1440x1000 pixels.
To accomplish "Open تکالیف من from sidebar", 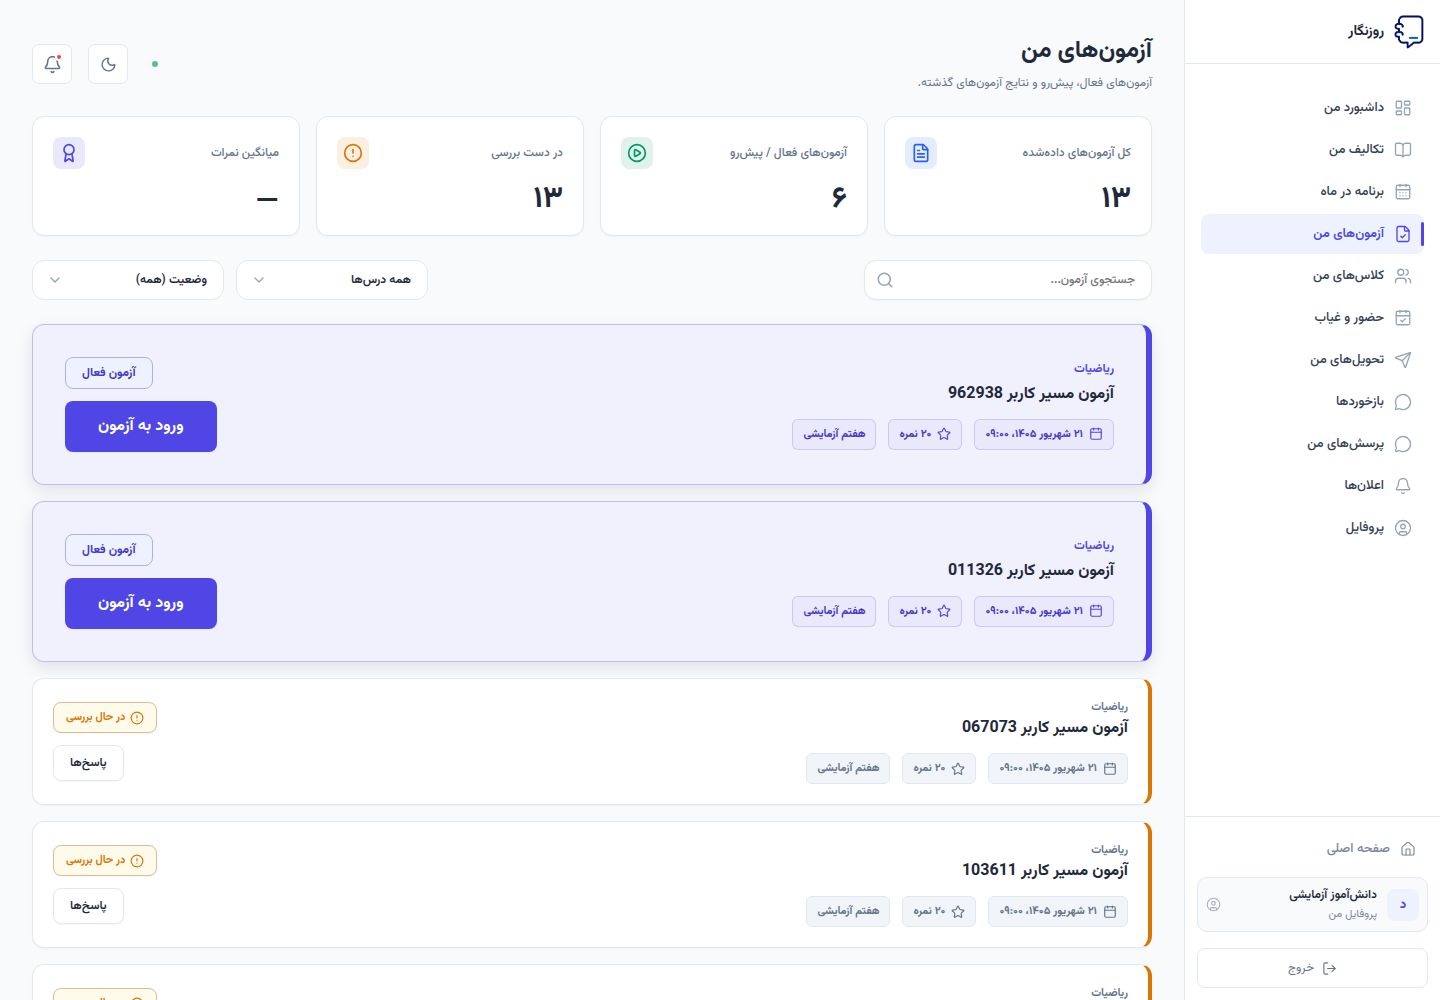I will [x=1312, y=150].
